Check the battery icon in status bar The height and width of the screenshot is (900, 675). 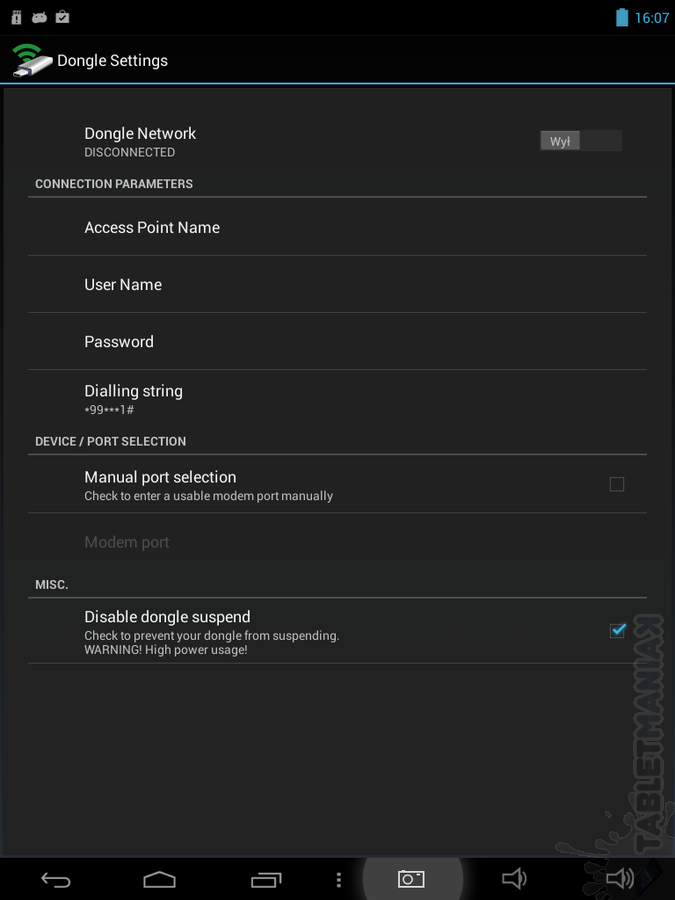pyautogui.click(x=622, y=17)
